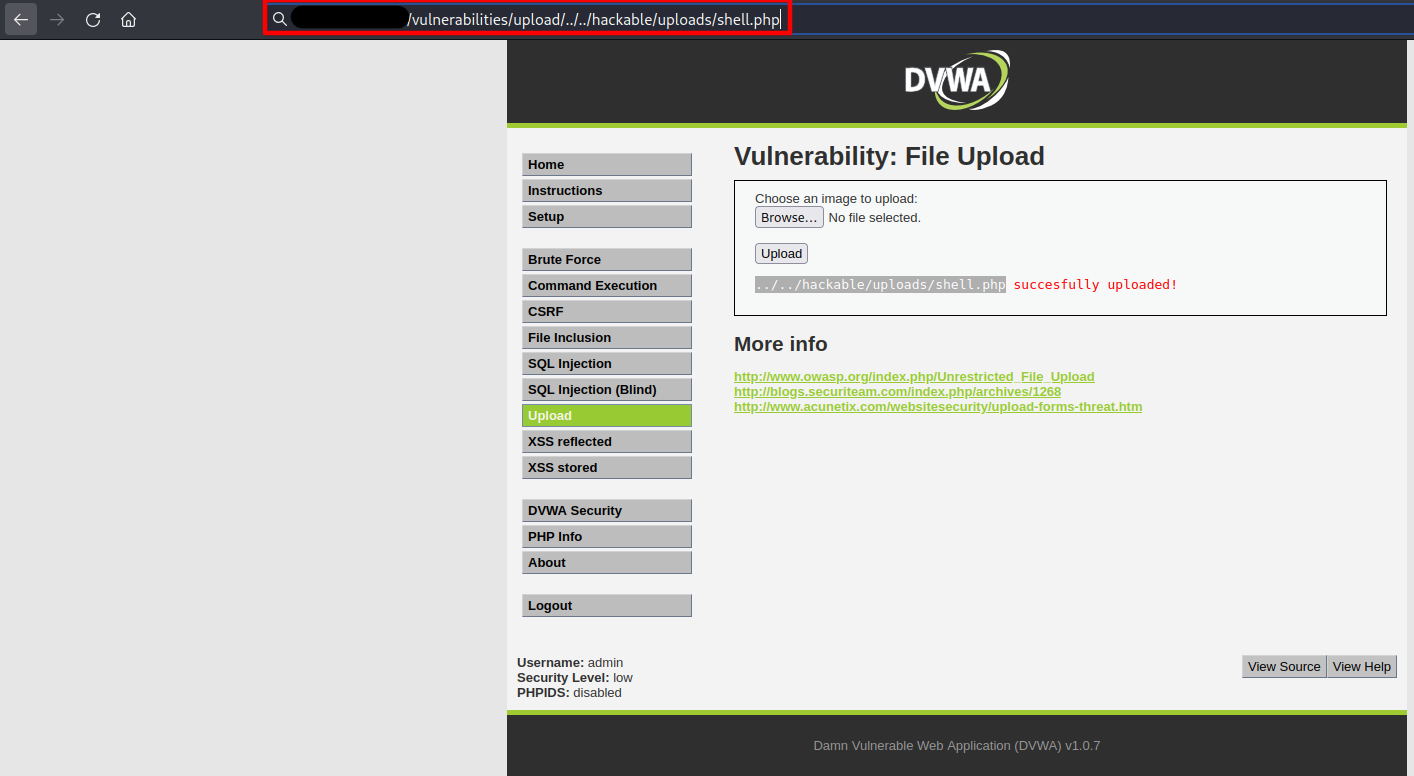Log out using the Logout item
The image size is (1414, 776).
(x=606, y=606)
